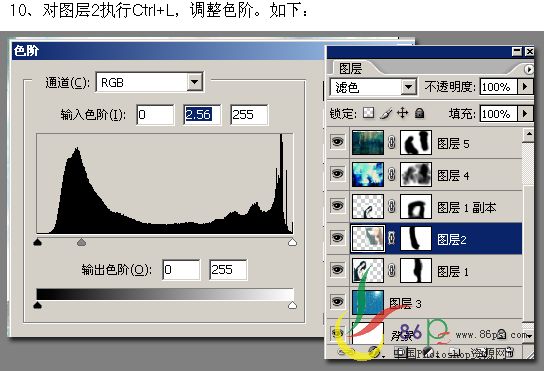Select layer name text 图层 1
The width and height of the screenshot is (544, 371).
[x=453, y=271]
